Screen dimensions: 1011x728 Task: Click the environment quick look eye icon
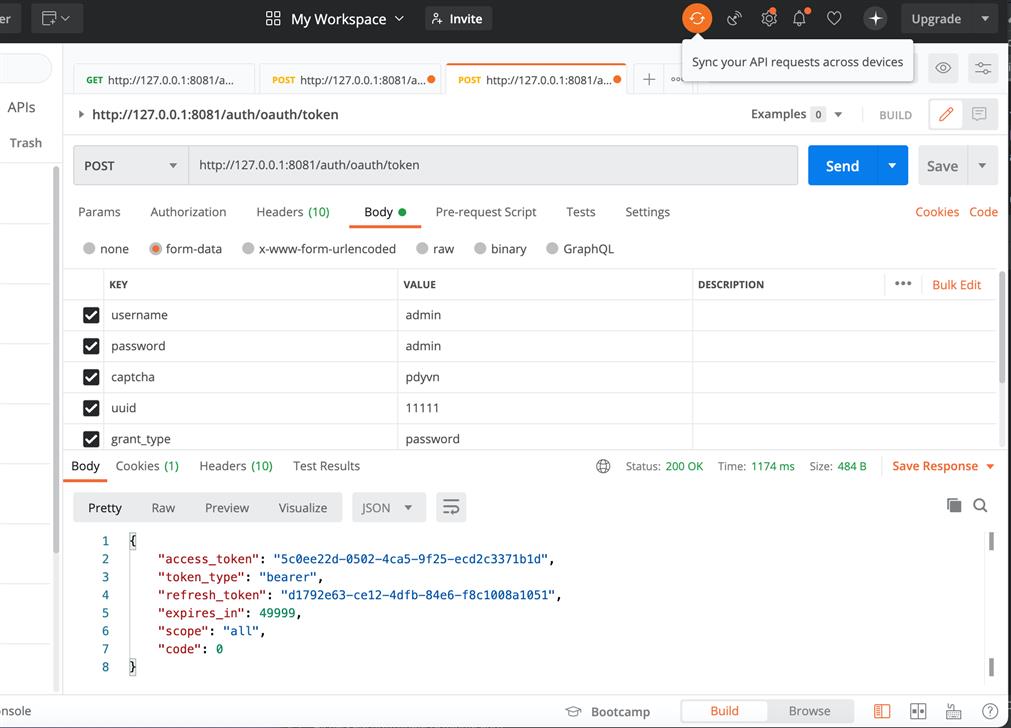tap(943, 68)
